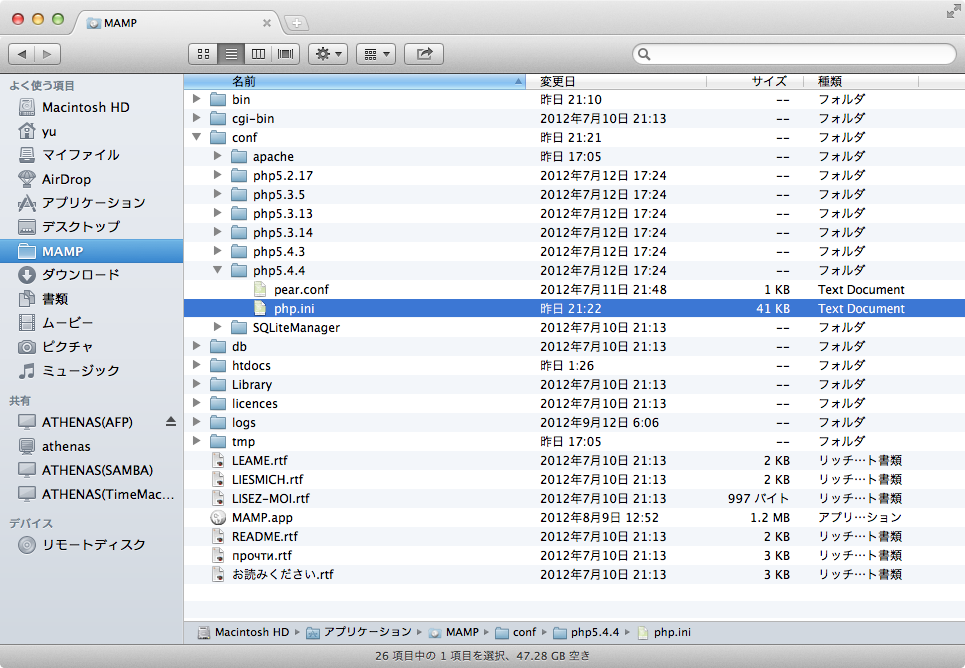Sort by the サイズ column header
The height and width of the screenshot is (668, 965).
(x=755, y=81)
